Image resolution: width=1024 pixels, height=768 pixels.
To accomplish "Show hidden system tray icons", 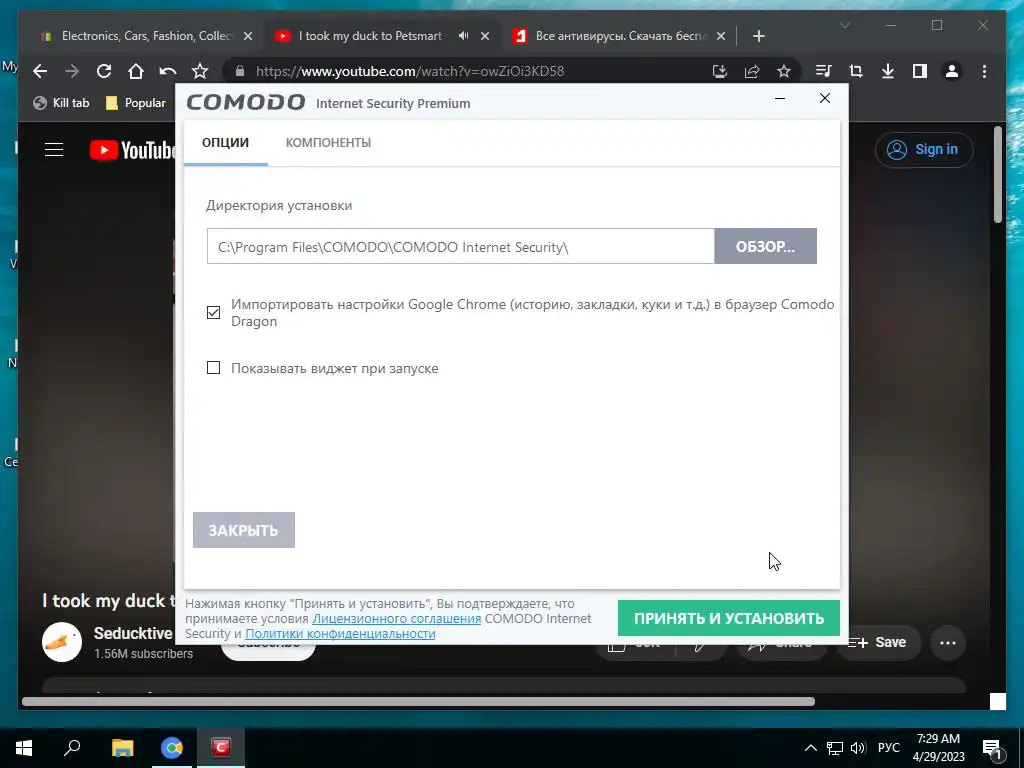I will pyautogui.click(x=810, y=748).
